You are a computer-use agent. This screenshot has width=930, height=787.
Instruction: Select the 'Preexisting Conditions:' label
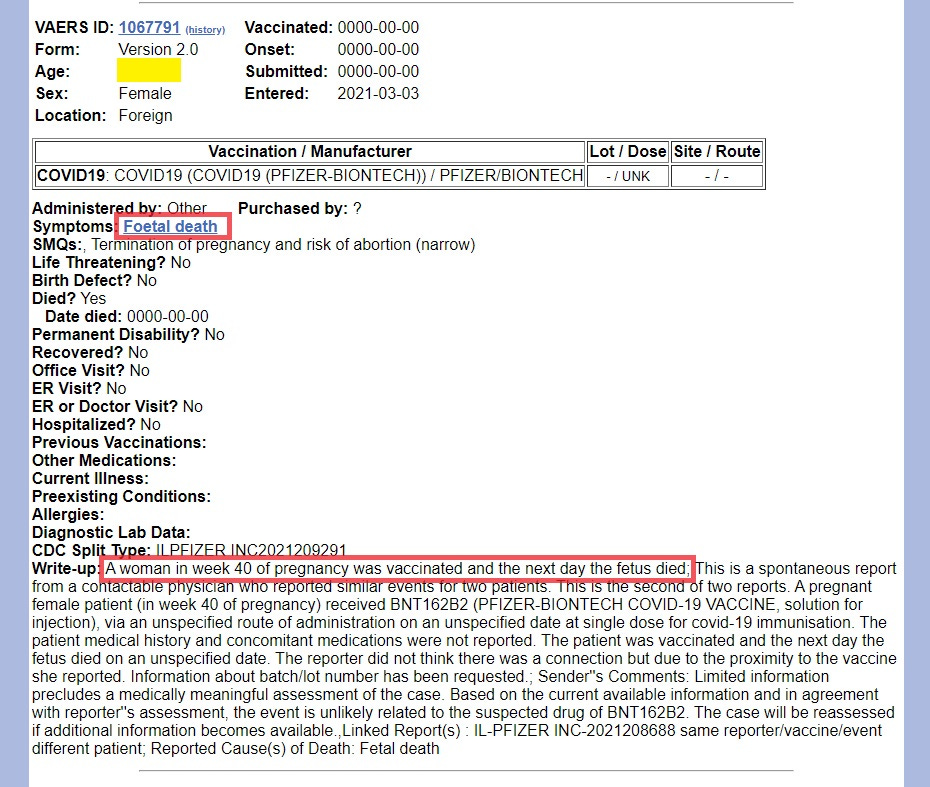pyautogui.click(x=122, y=496)
